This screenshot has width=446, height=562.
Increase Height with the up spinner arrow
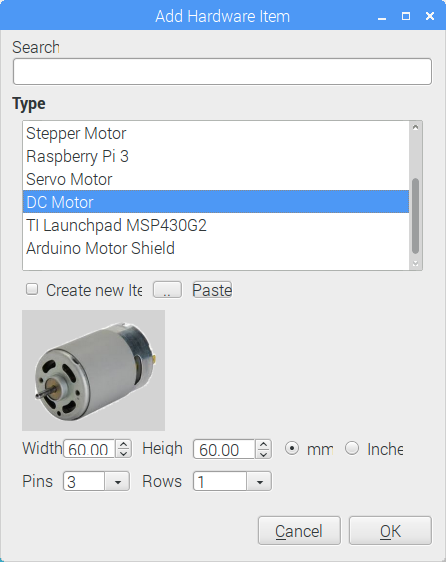click(264, 444)
